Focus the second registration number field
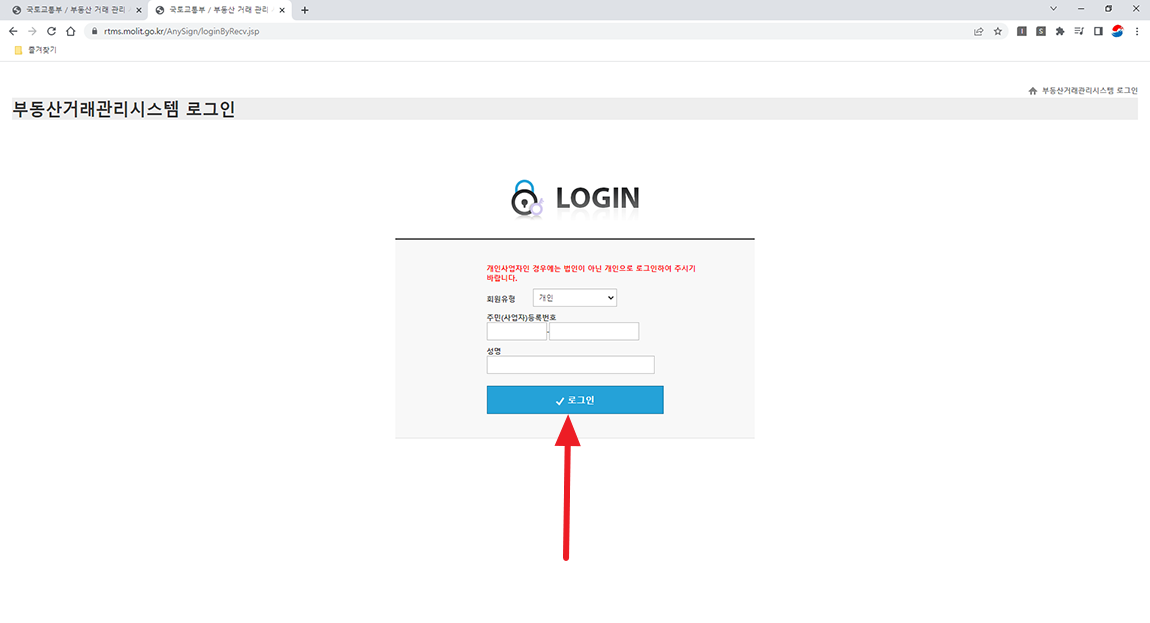Screen dimensions: 1150x623 pyautogui.click(x=594, y=331)
